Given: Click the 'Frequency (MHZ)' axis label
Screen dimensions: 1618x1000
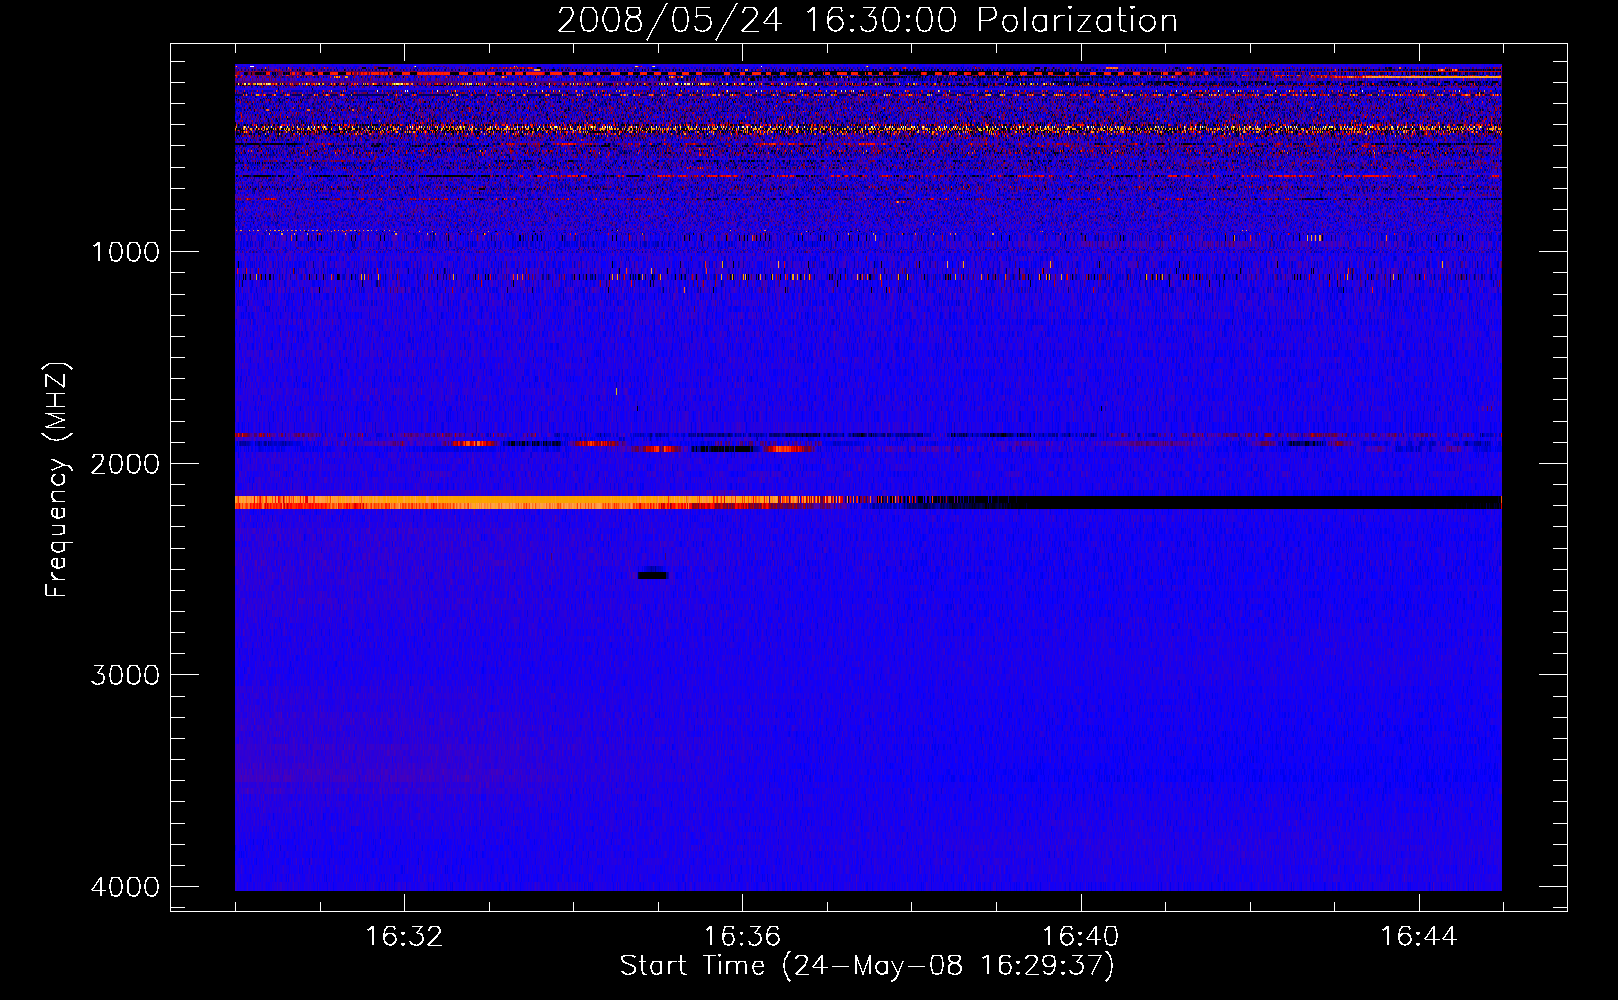Looking at the screenshot, I should pyautogui.click(x=57, y=480).
